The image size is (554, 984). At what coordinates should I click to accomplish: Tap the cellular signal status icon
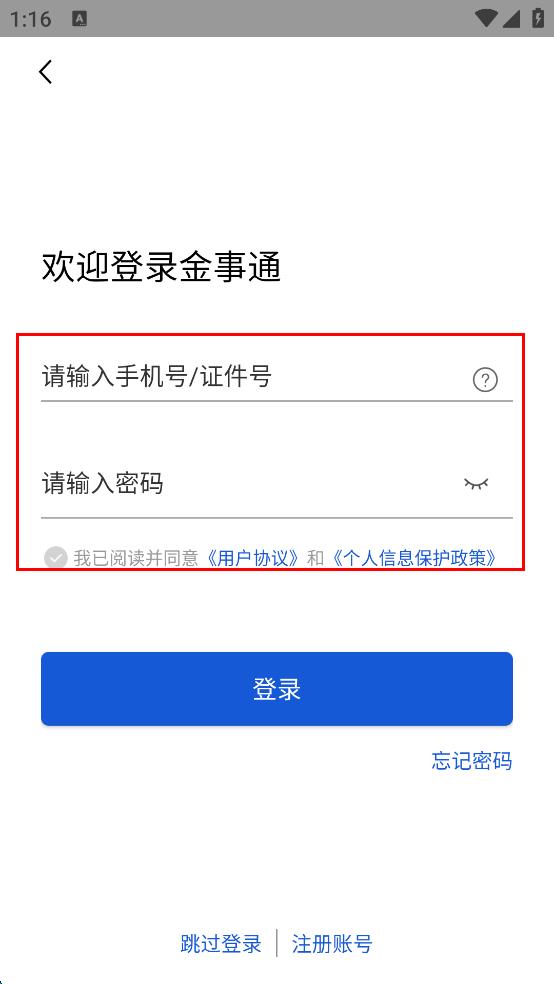pyautogui.click(x=511, y=18)
